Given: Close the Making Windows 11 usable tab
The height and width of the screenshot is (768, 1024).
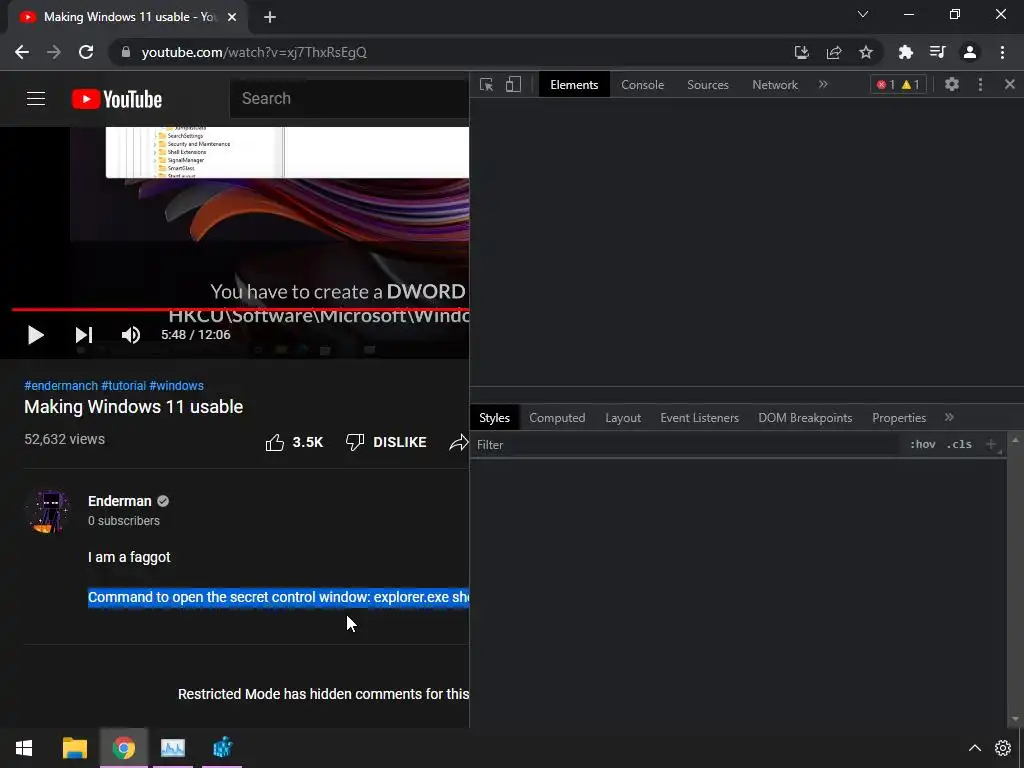Looking at the screenshot, I should [x=232, y=17].
